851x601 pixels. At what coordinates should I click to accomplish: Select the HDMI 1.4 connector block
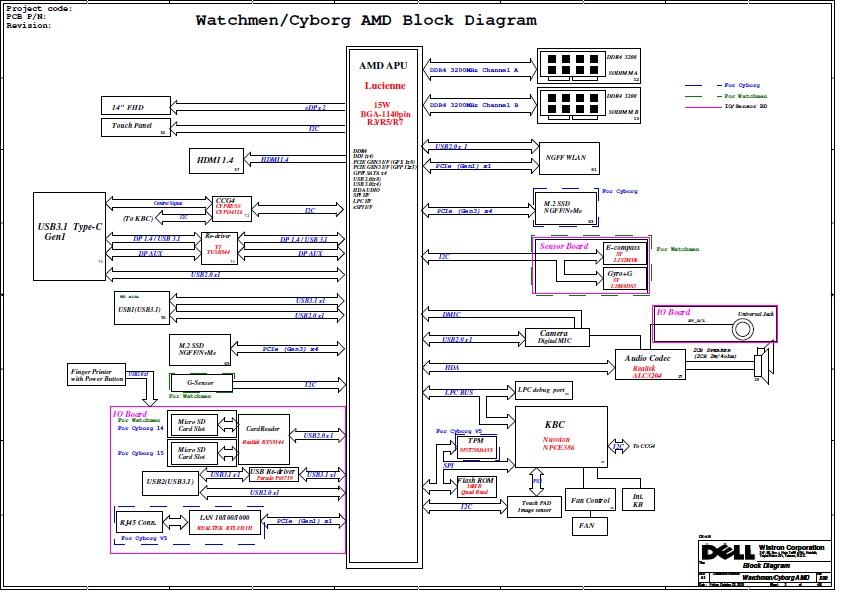tap(216, 161)
